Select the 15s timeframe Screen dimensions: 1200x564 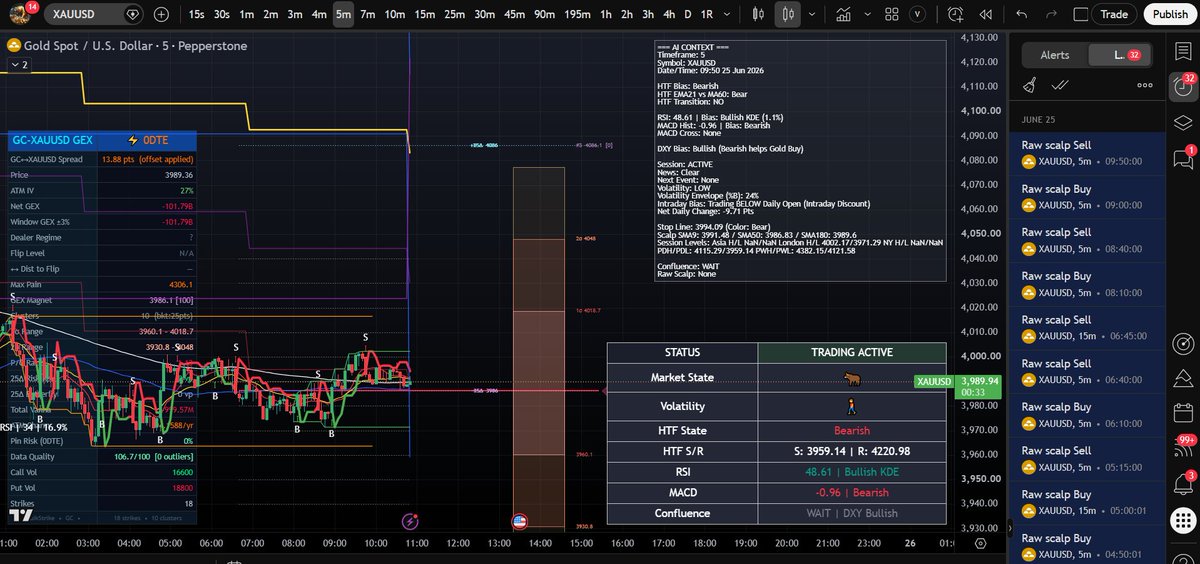click(196, 15)
